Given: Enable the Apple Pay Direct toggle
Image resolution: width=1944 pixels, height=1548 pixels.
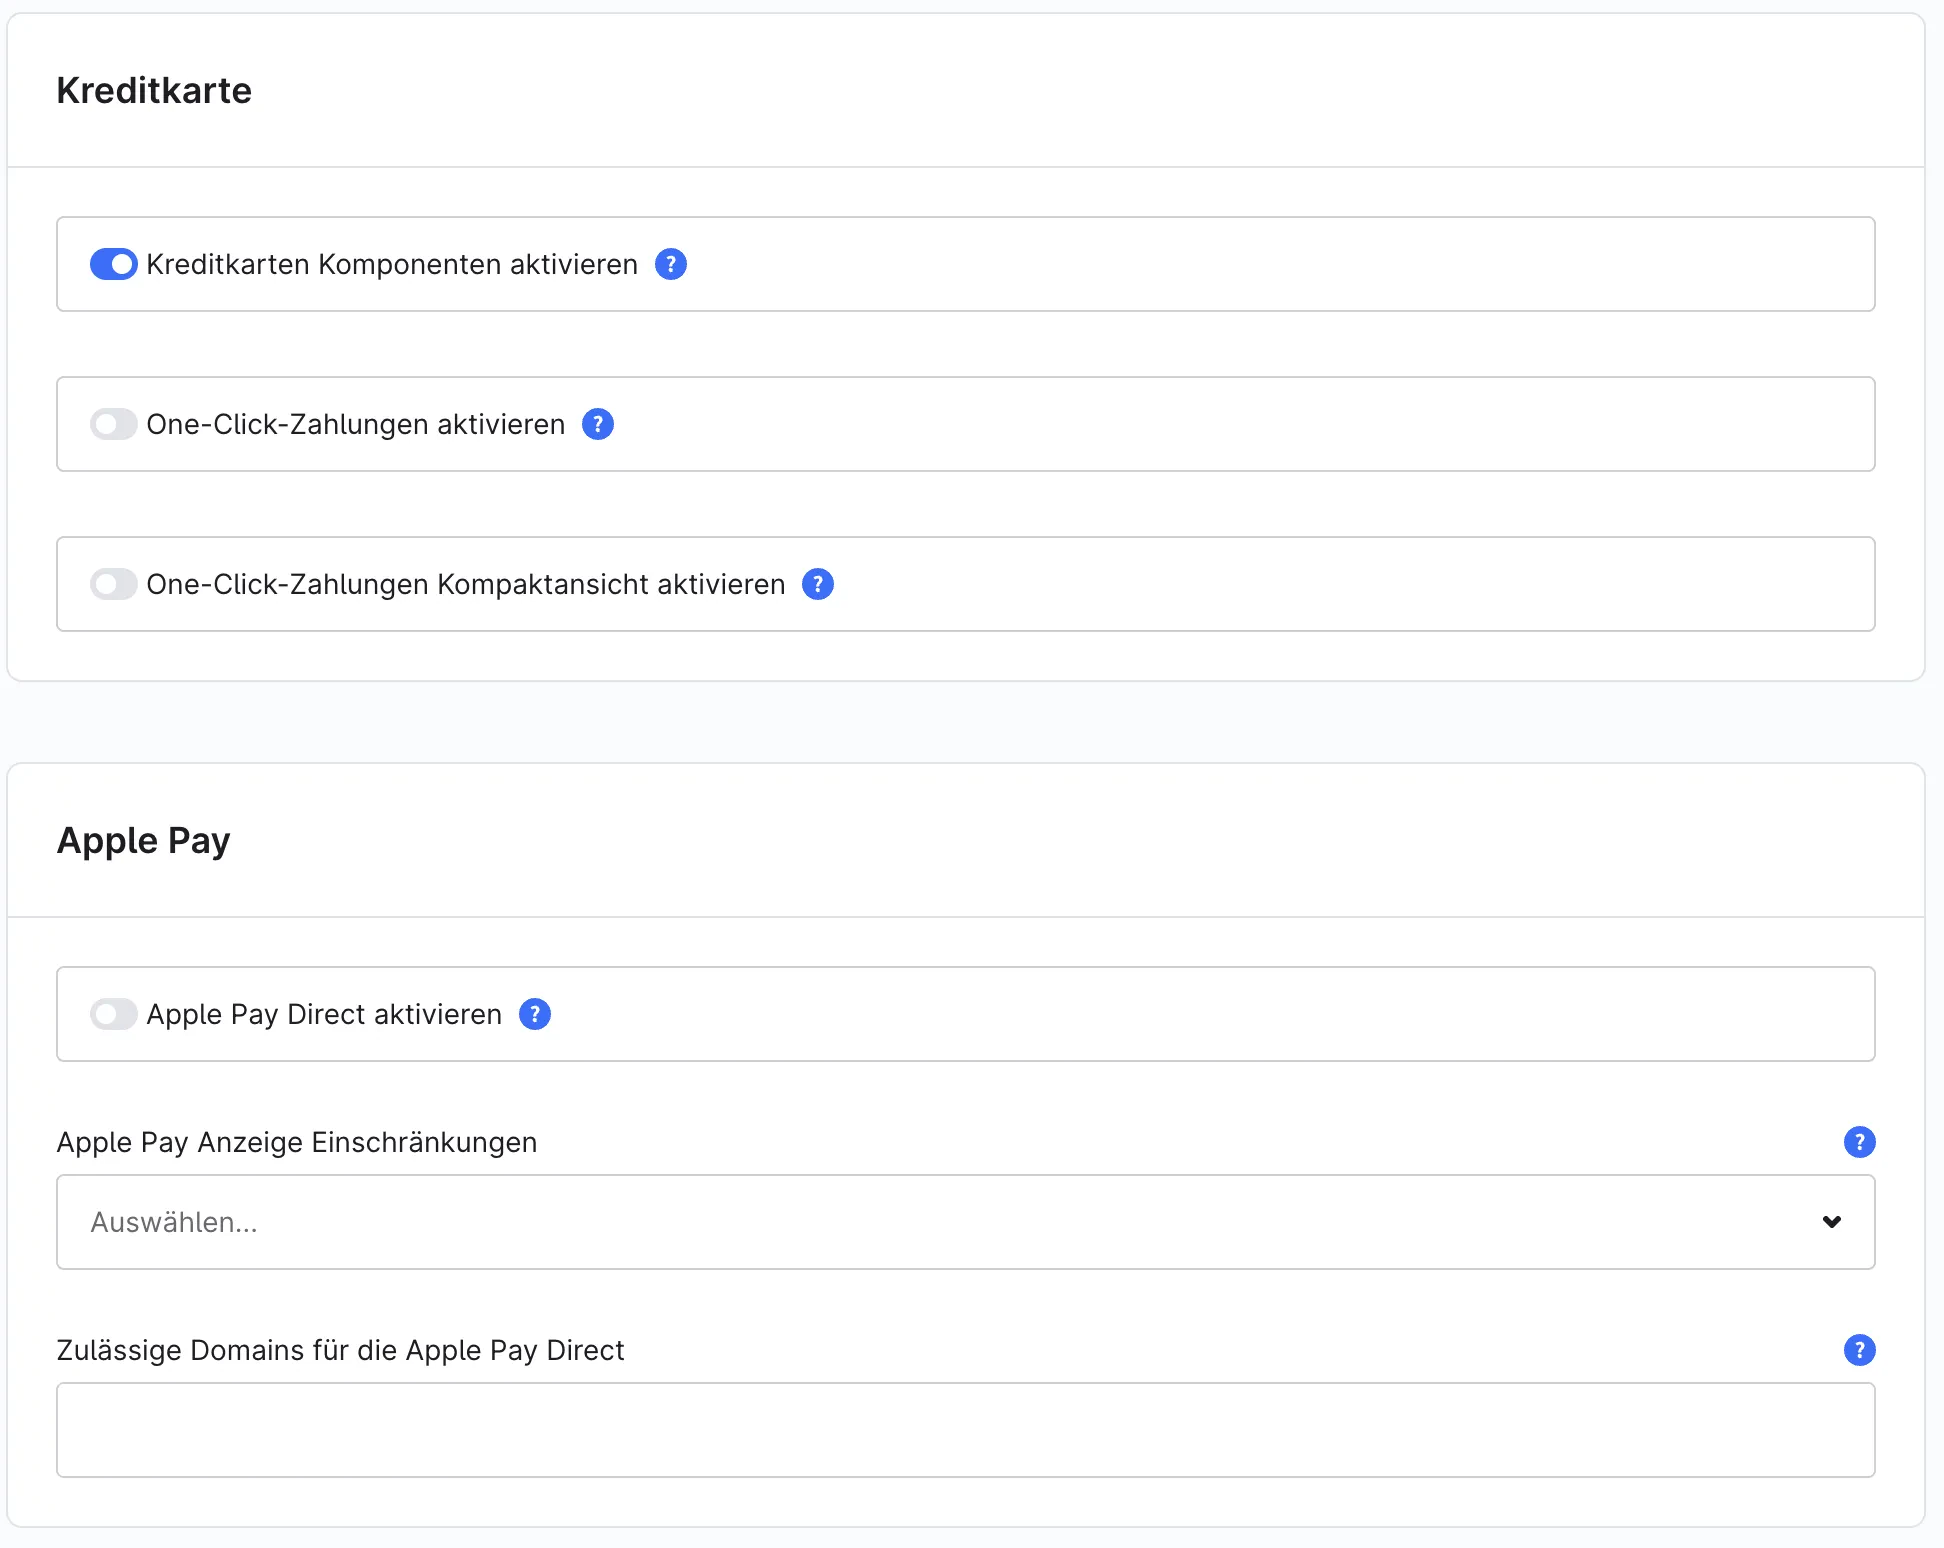Looking at the screenshot, I should 113,1014.
